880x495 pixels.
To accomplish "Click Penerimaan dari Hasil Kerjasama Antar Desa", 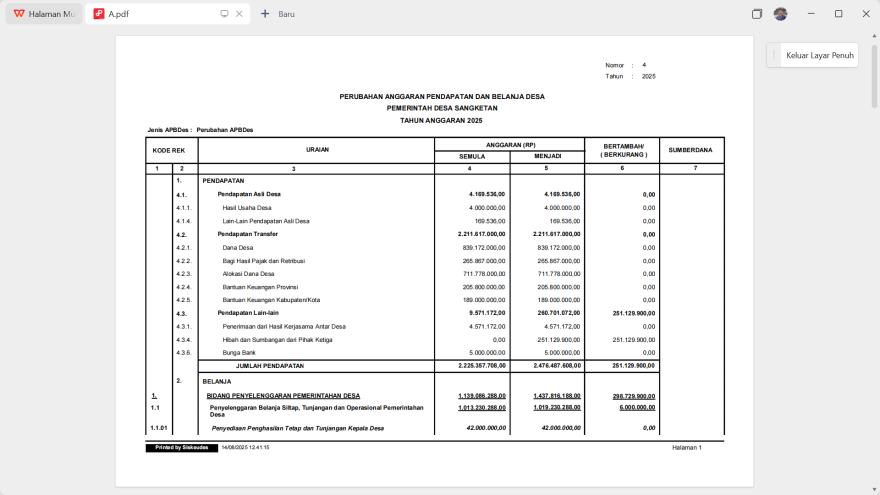I will (284, 327).
